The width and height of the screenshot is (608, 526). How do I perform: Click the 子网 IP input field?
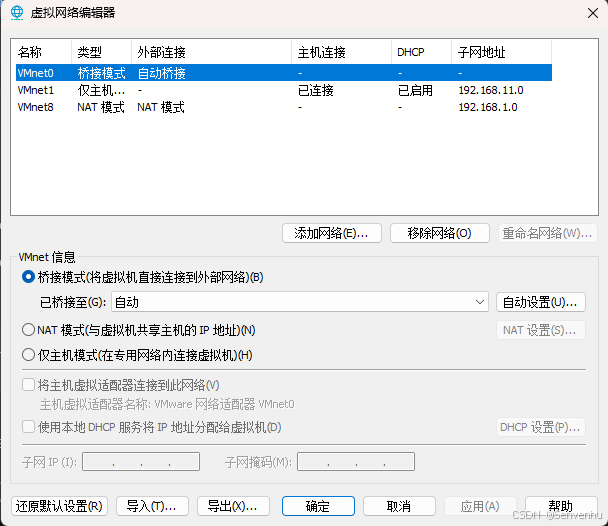click(141, 462)
